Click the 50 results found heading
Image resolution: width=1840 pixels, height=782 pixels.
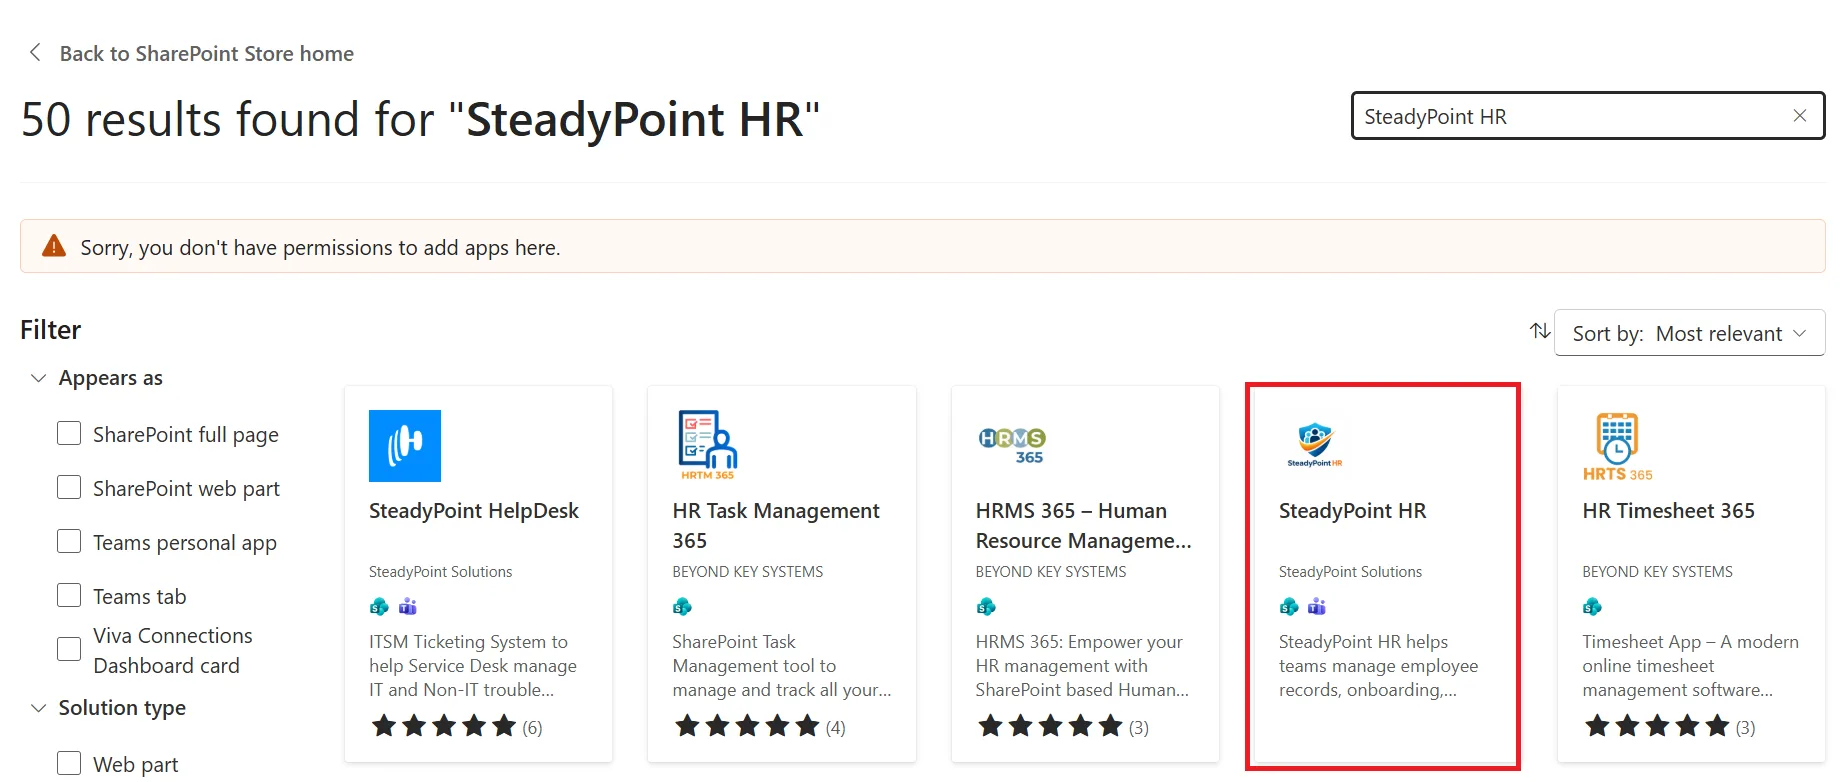[x=420, y=119]
